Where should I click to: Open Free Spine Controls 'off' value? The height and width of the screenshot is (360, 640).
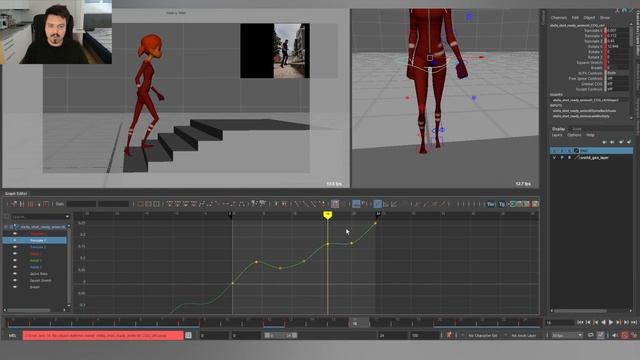(x=617, y=78)
